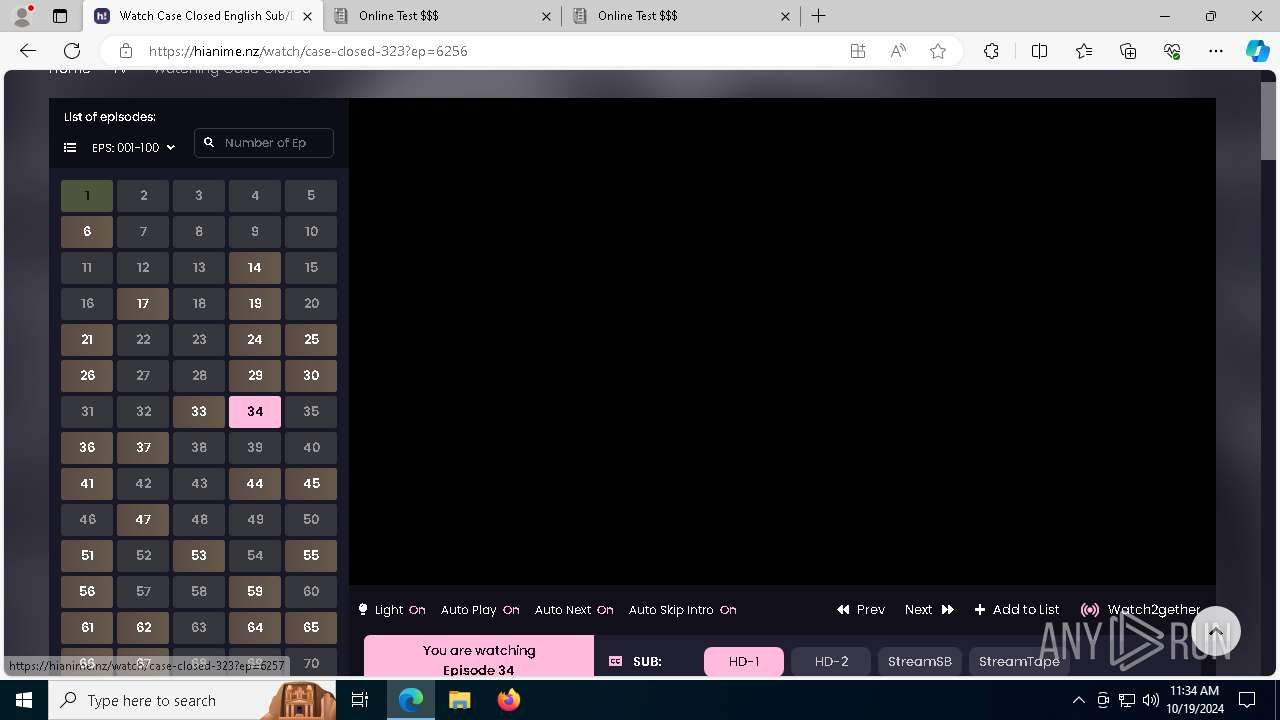
Task: Click the Number of Ep search field
Action: tap(264, 143)
